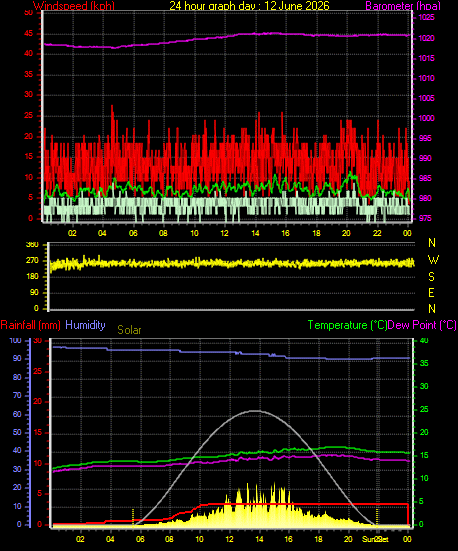The height and width of the screenshot is (551, 458).
Task: Click the '24 hour graph day : 12 June 2026' title
Action: (249, 6)
